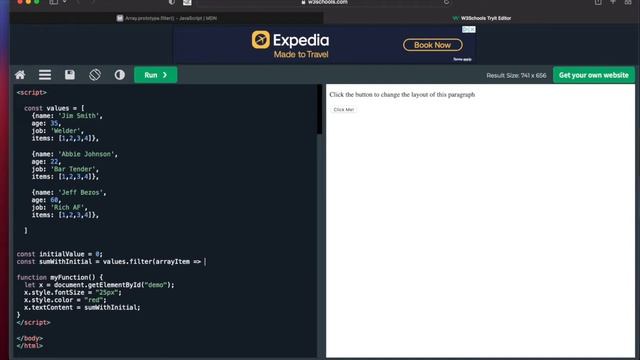Go to the W3Schools home icon

click(x=20, y=75)
